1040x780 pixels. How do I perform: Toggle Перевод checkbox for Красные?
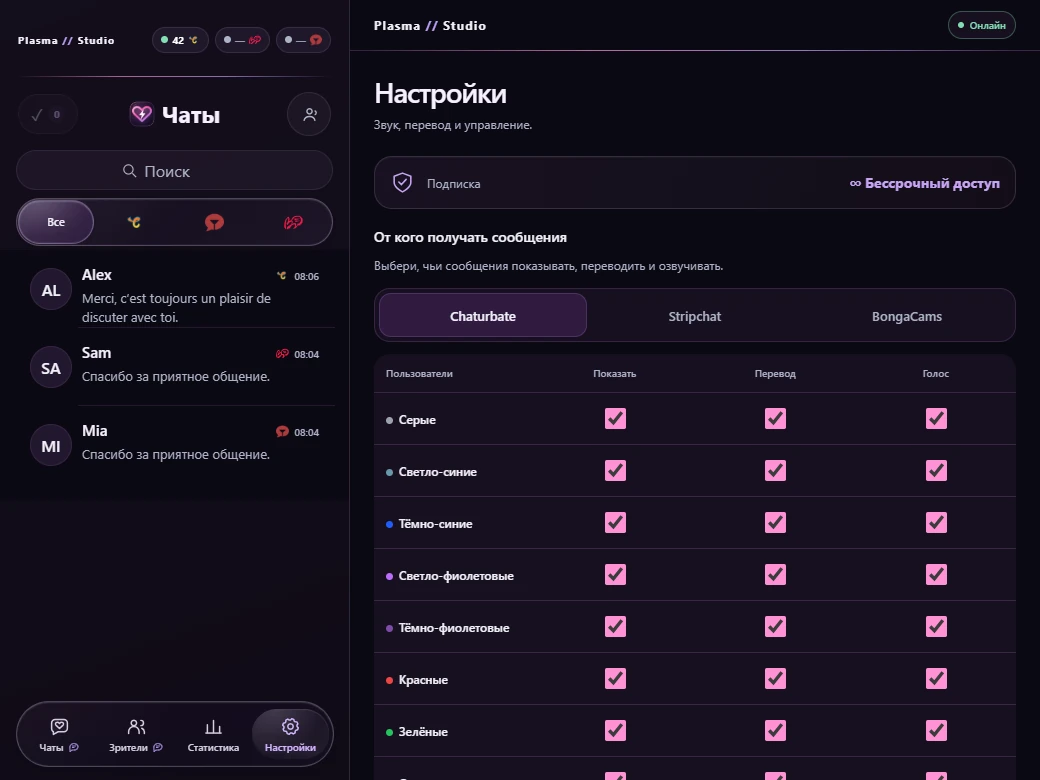click(775, 679)
